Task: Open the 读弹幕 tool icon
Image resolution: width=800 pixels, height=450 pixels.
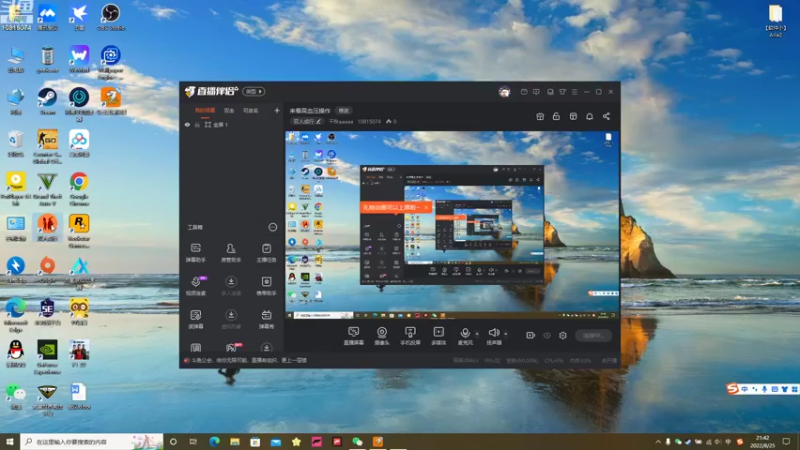Action: [x=195, y=319]
